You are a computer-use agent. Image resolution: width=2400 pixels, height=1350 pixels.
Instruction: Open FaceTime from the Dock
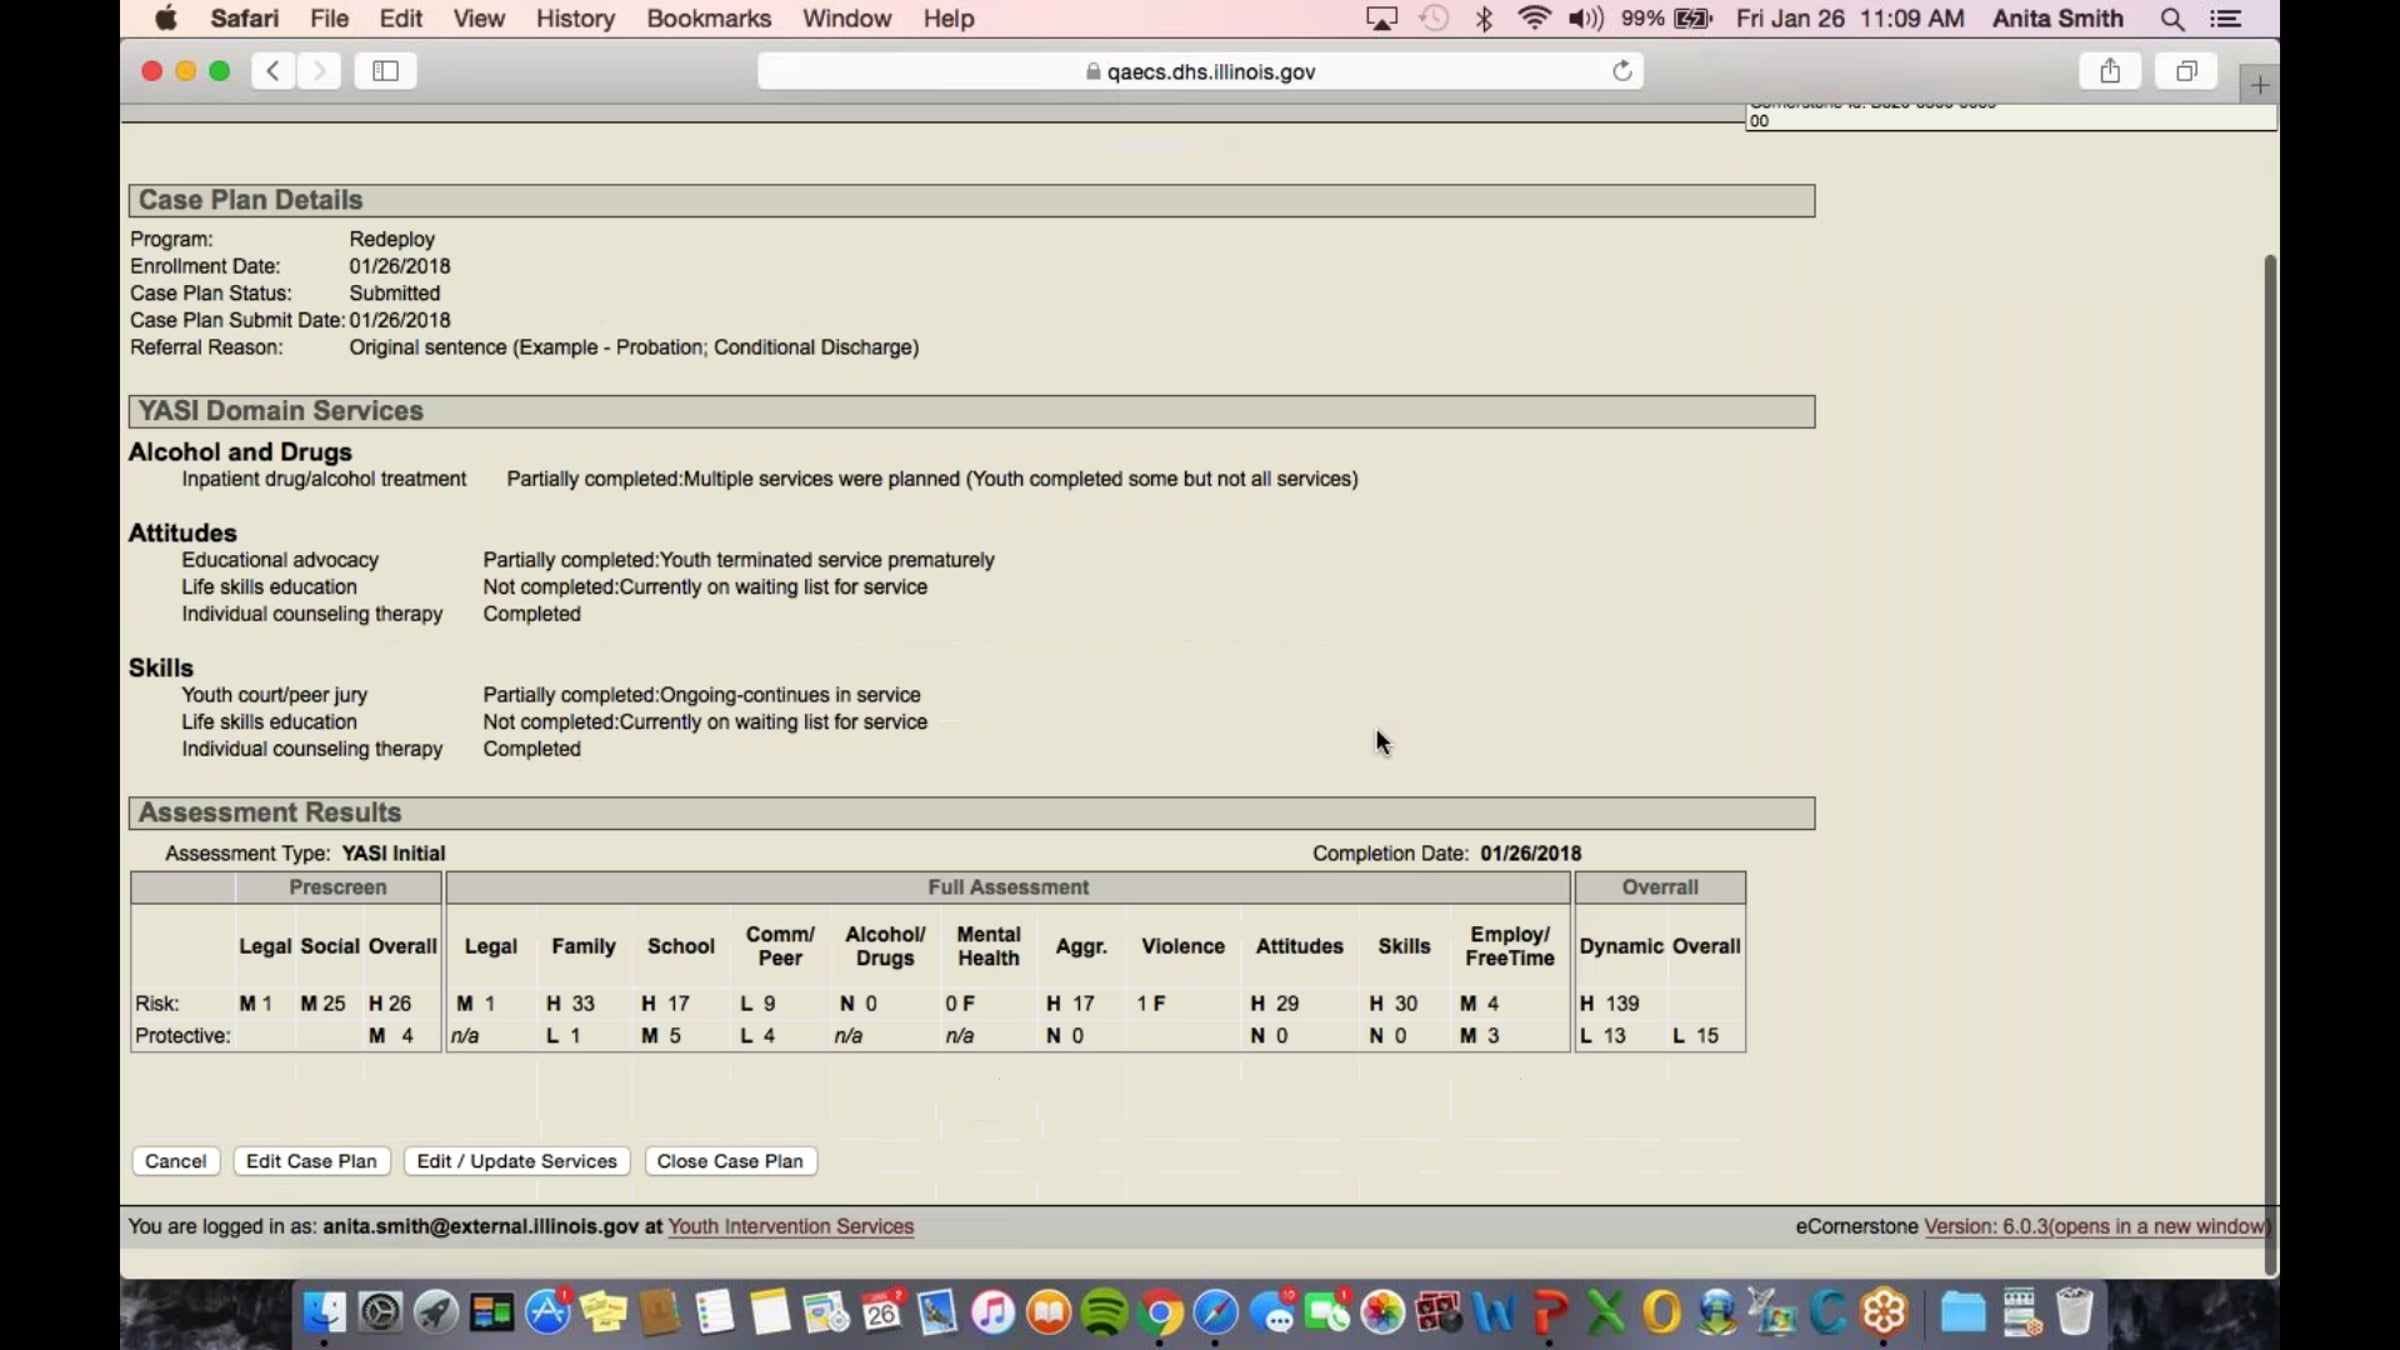click(x=1328, y=1312)
